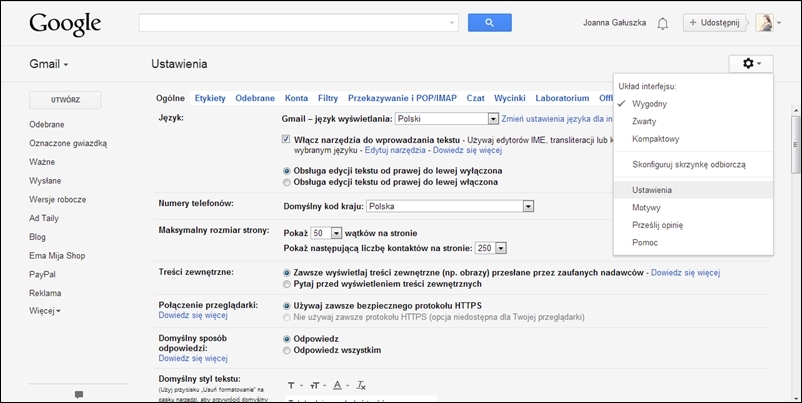Click the blue search magnifier button
This screenshot has width=802, height=403.
point(489,23)
